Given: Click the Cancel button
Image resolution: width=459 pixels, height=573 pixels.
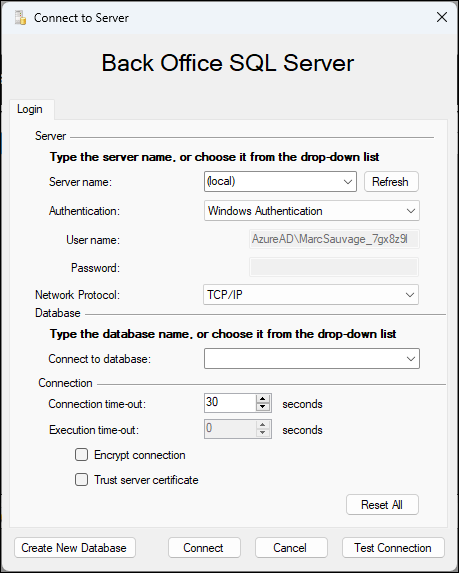Looking at the screenshot, I should [291, 547].
